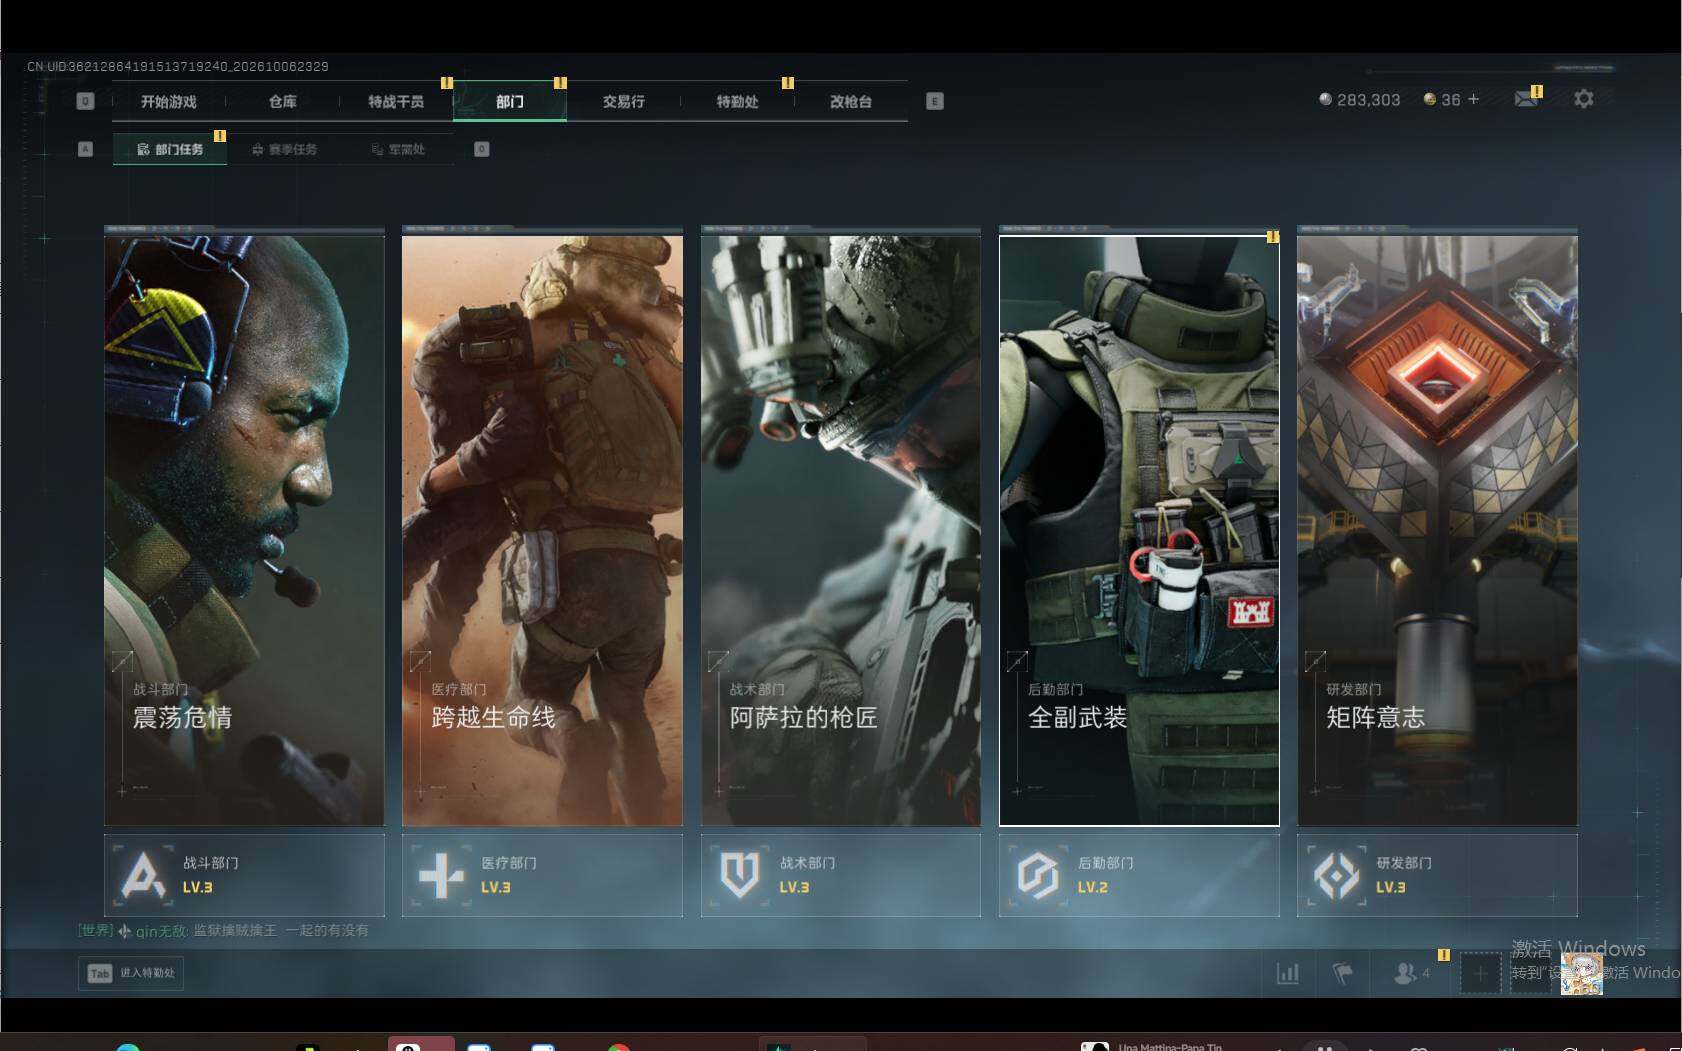Switch to the 仓库 tab
Viewport: 1682px width, 1051px height.
click(x=283, y=101)
